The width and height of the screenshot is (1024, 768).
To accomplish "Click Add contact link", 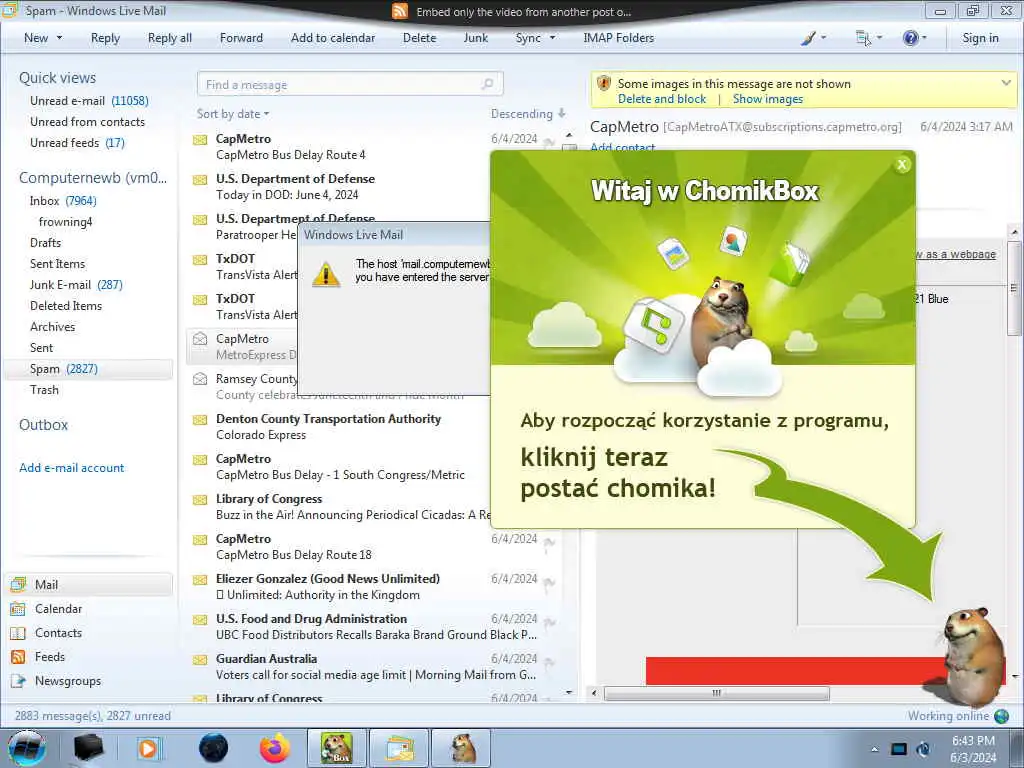I will (622, 147).
